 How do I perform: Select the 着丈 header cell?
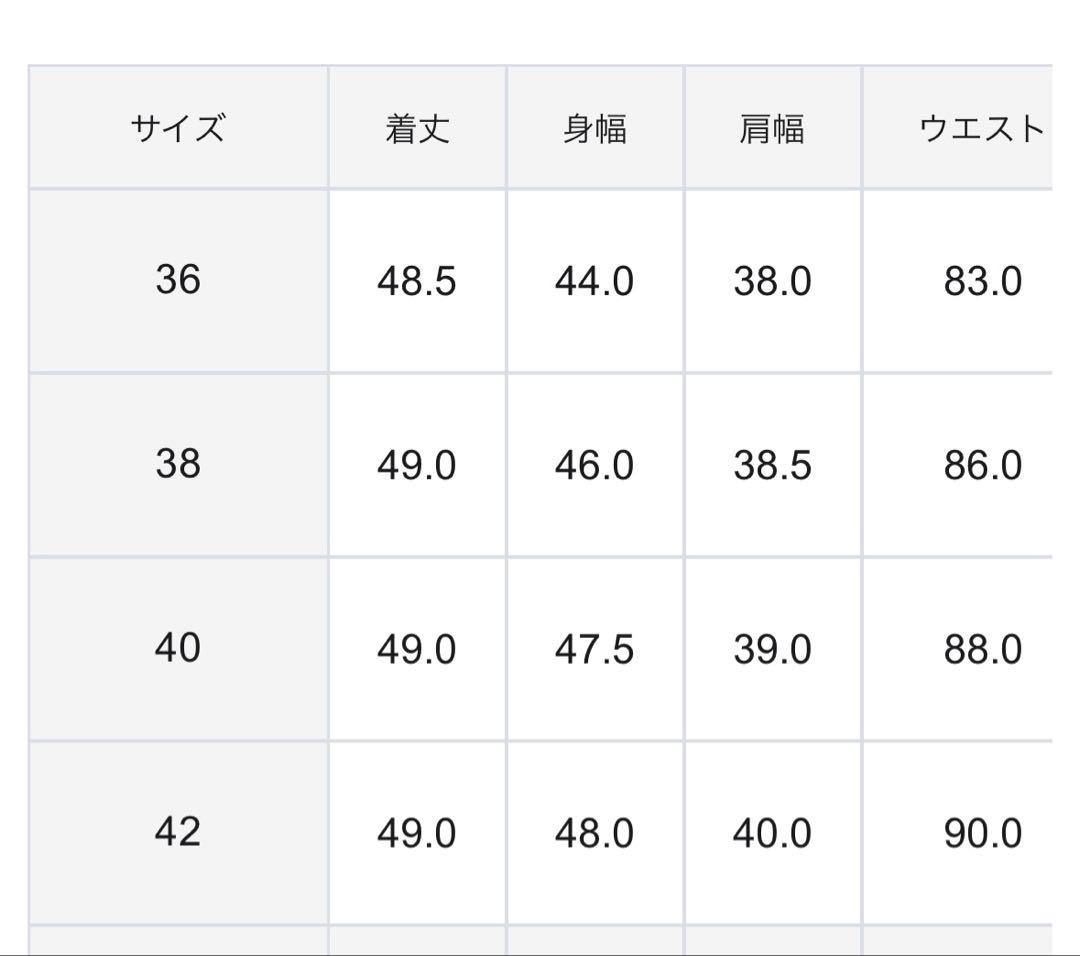click(417, 129)
